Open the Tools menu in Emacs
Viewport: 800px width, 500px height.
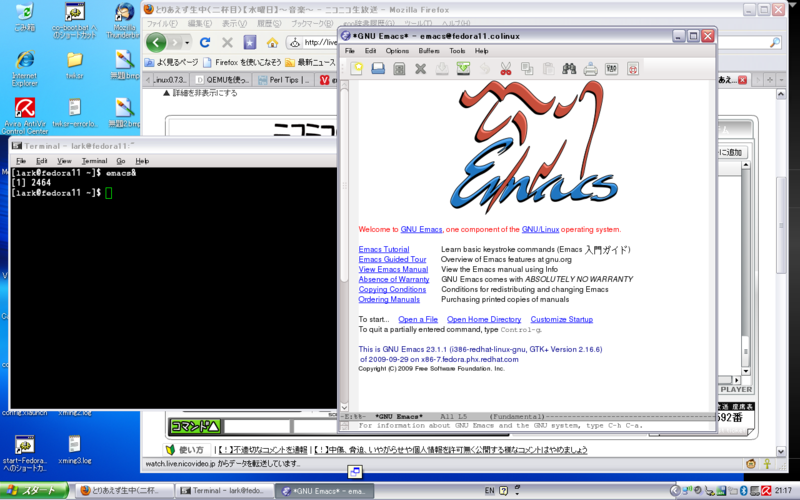457,51
